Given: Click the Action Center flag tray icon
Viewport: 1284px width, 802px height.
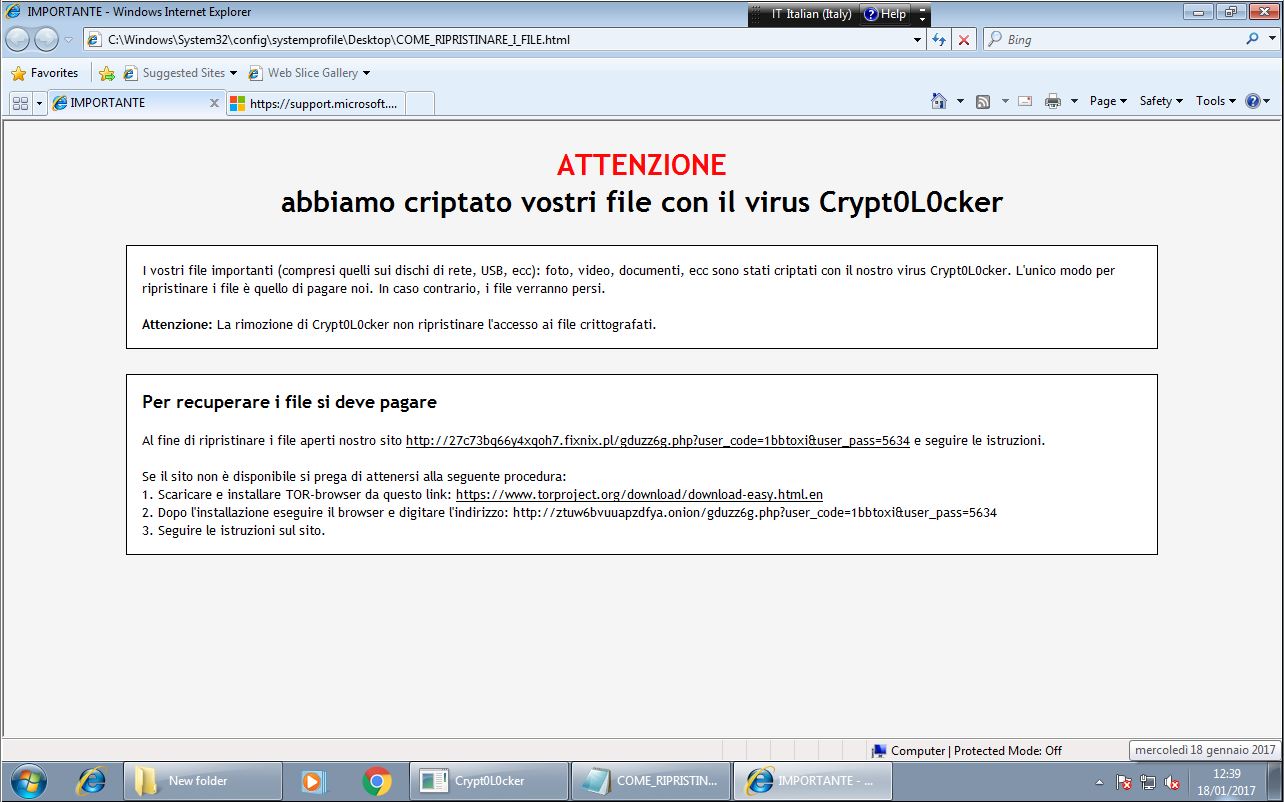Looking at the screenshot, I should (1124, 783).
